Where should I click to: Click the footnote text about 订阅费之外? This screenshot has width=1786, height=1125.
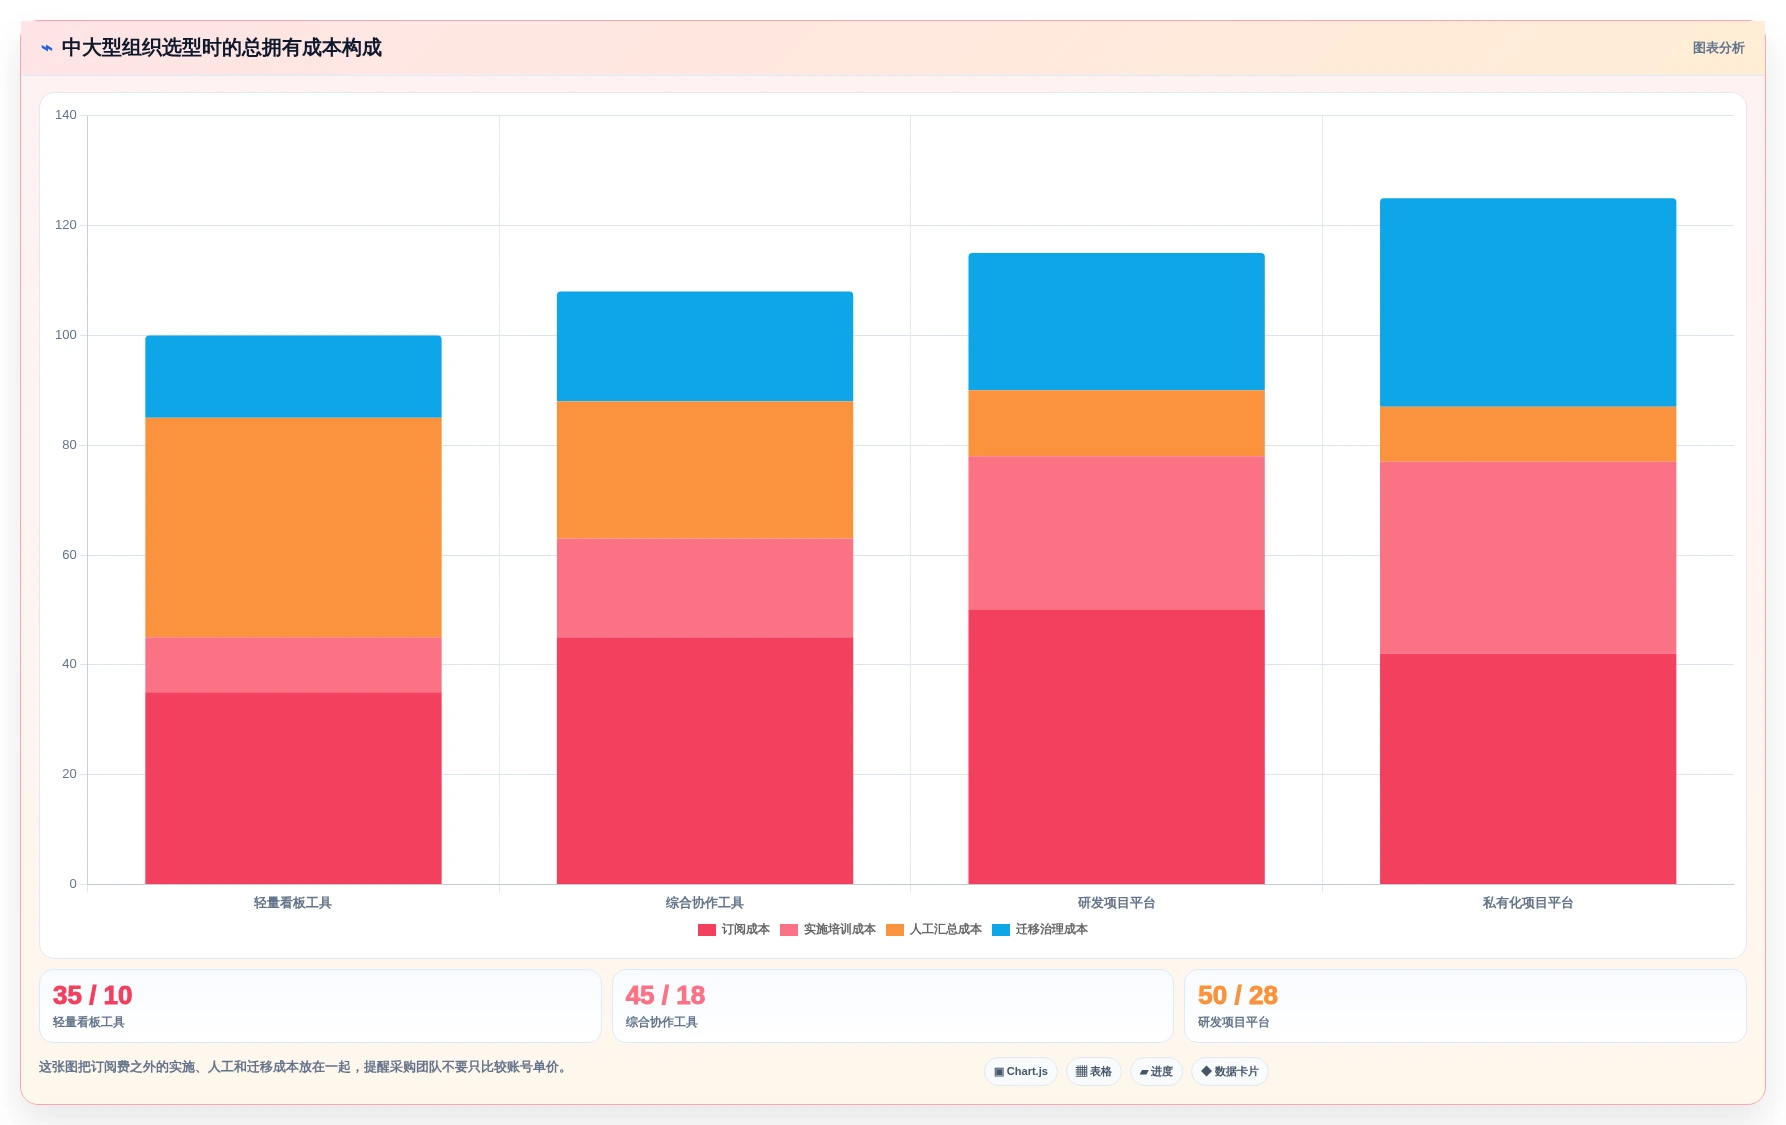305,1067
